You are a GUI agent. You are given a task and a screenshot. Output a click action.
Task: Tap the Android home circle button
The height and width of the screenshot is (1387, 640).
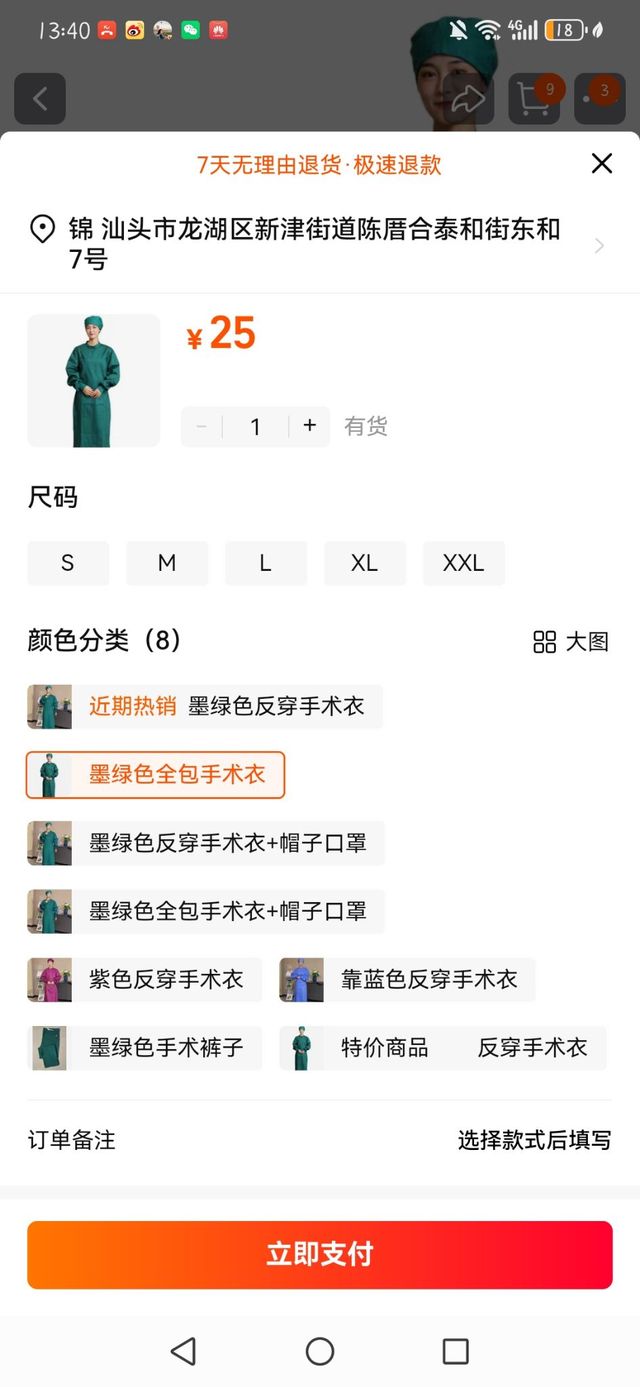point(320,1351)
